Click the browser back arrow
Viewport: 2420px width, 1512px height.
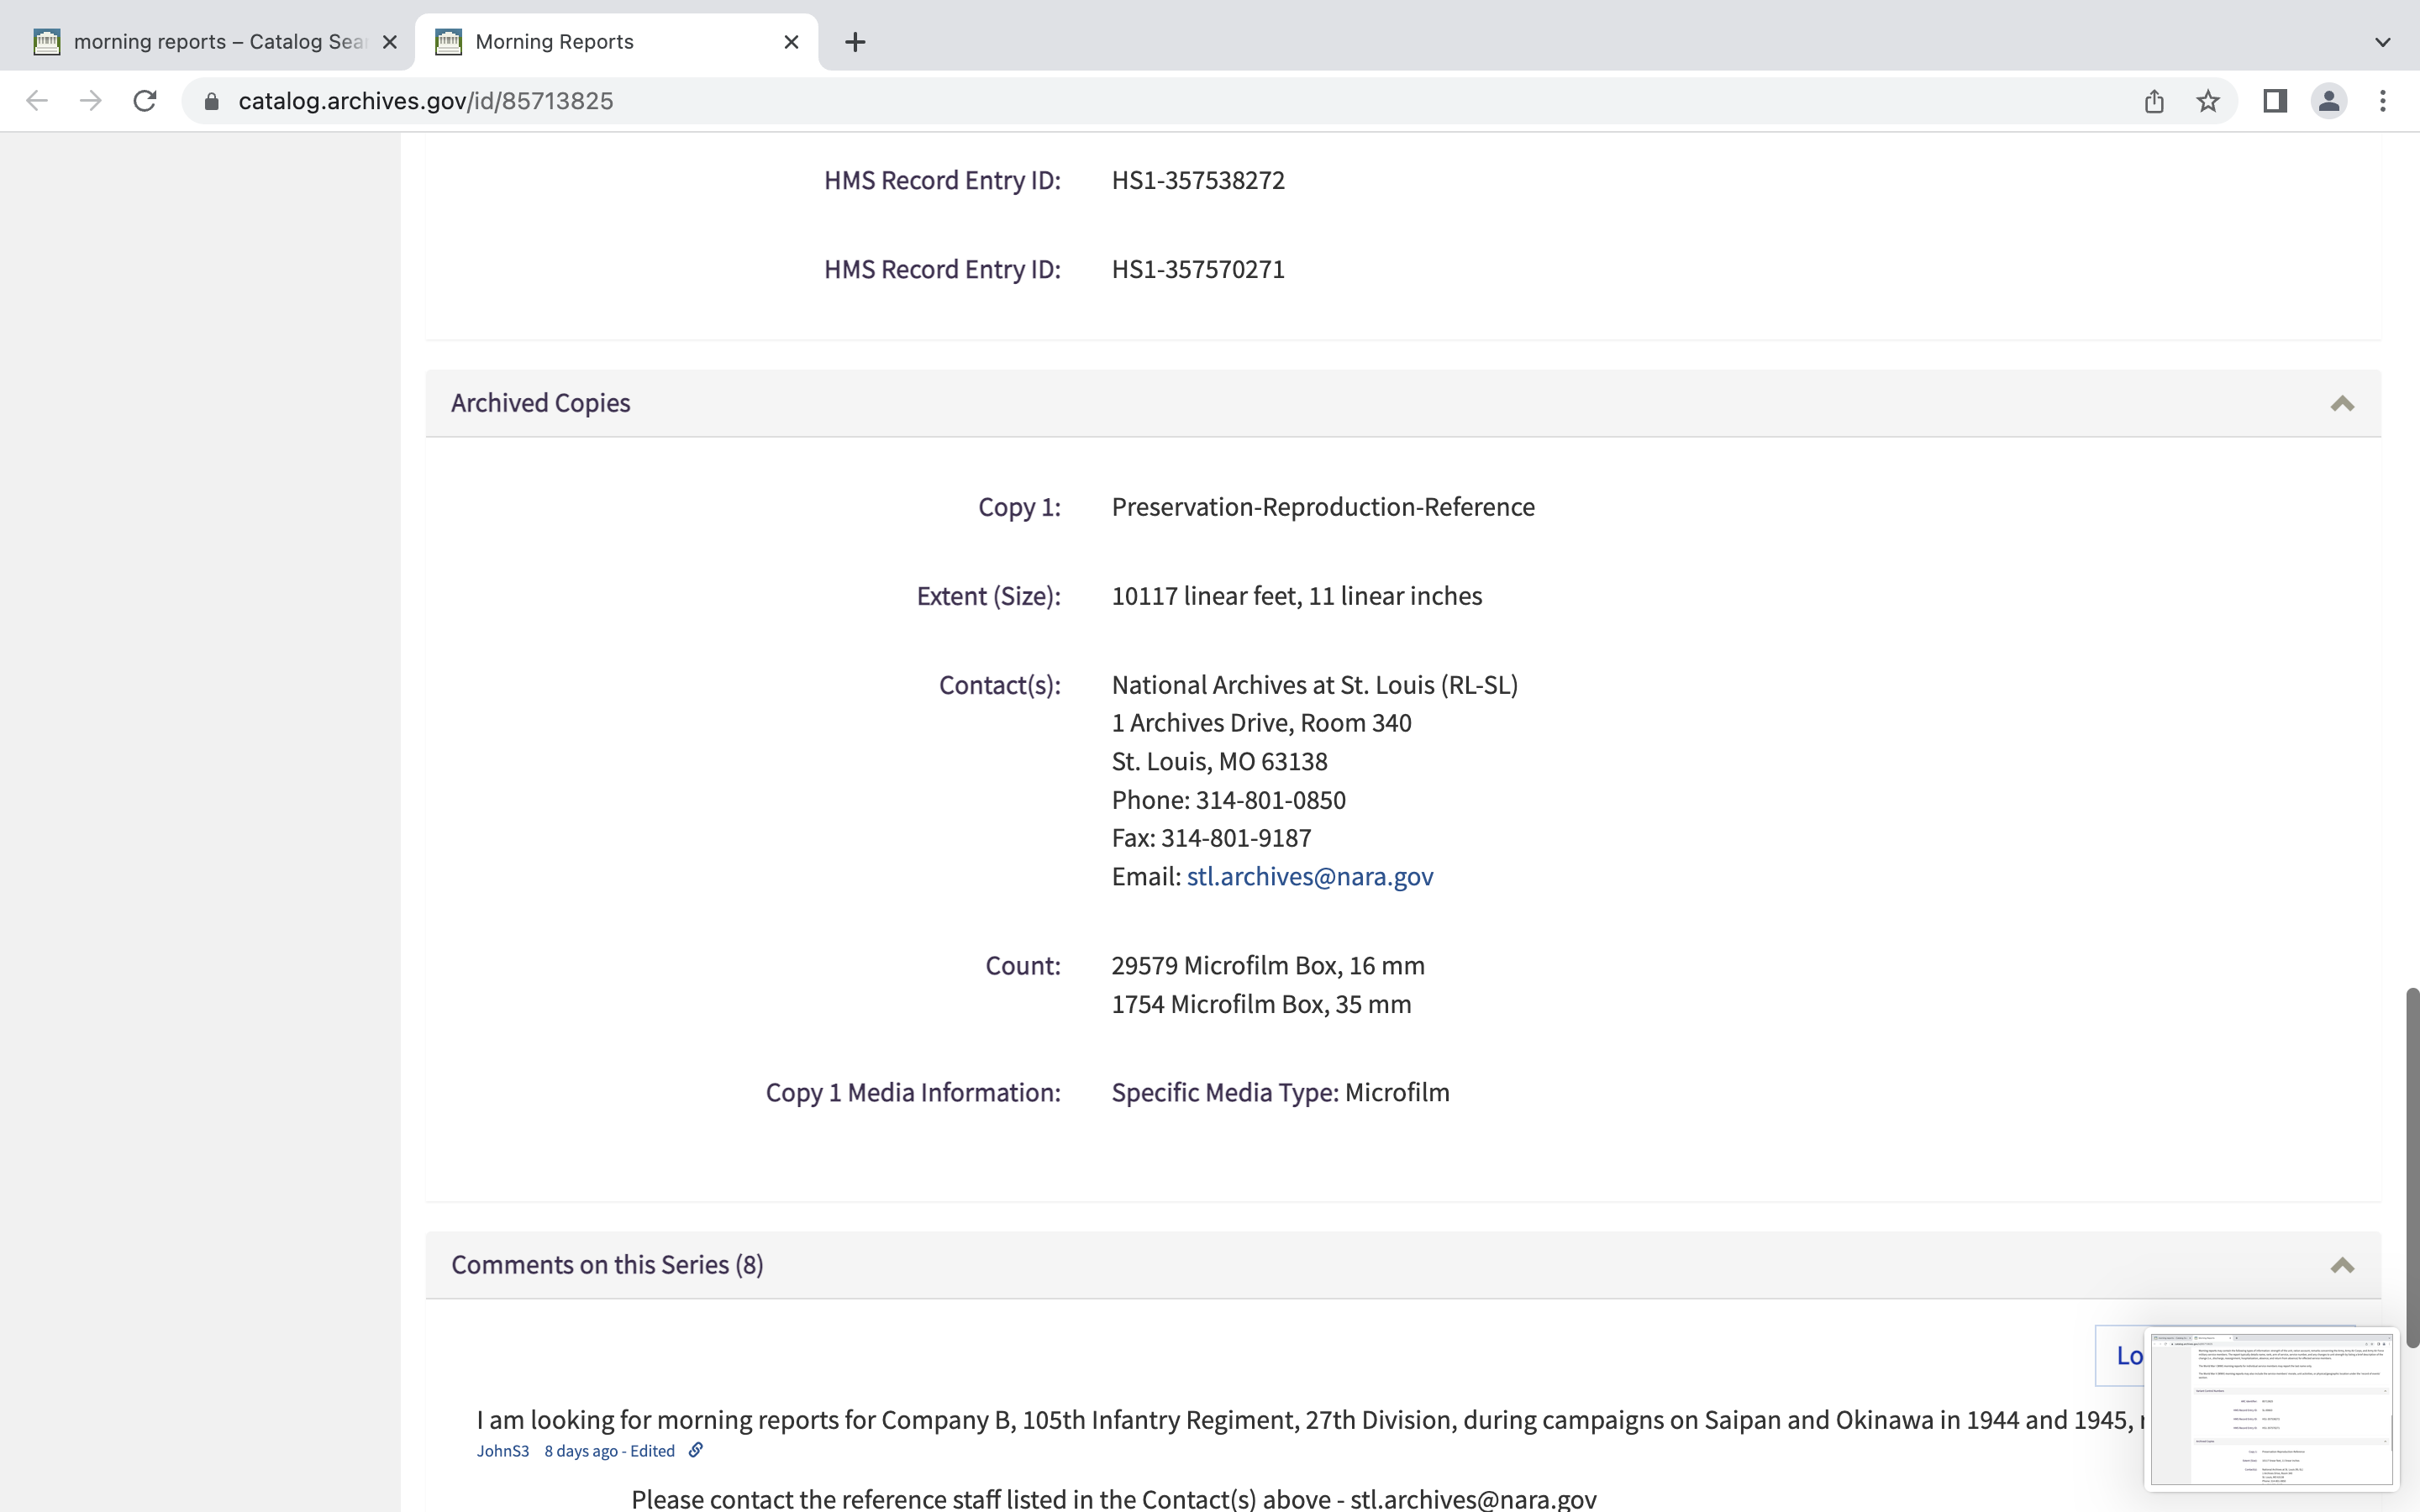point(37,101)
